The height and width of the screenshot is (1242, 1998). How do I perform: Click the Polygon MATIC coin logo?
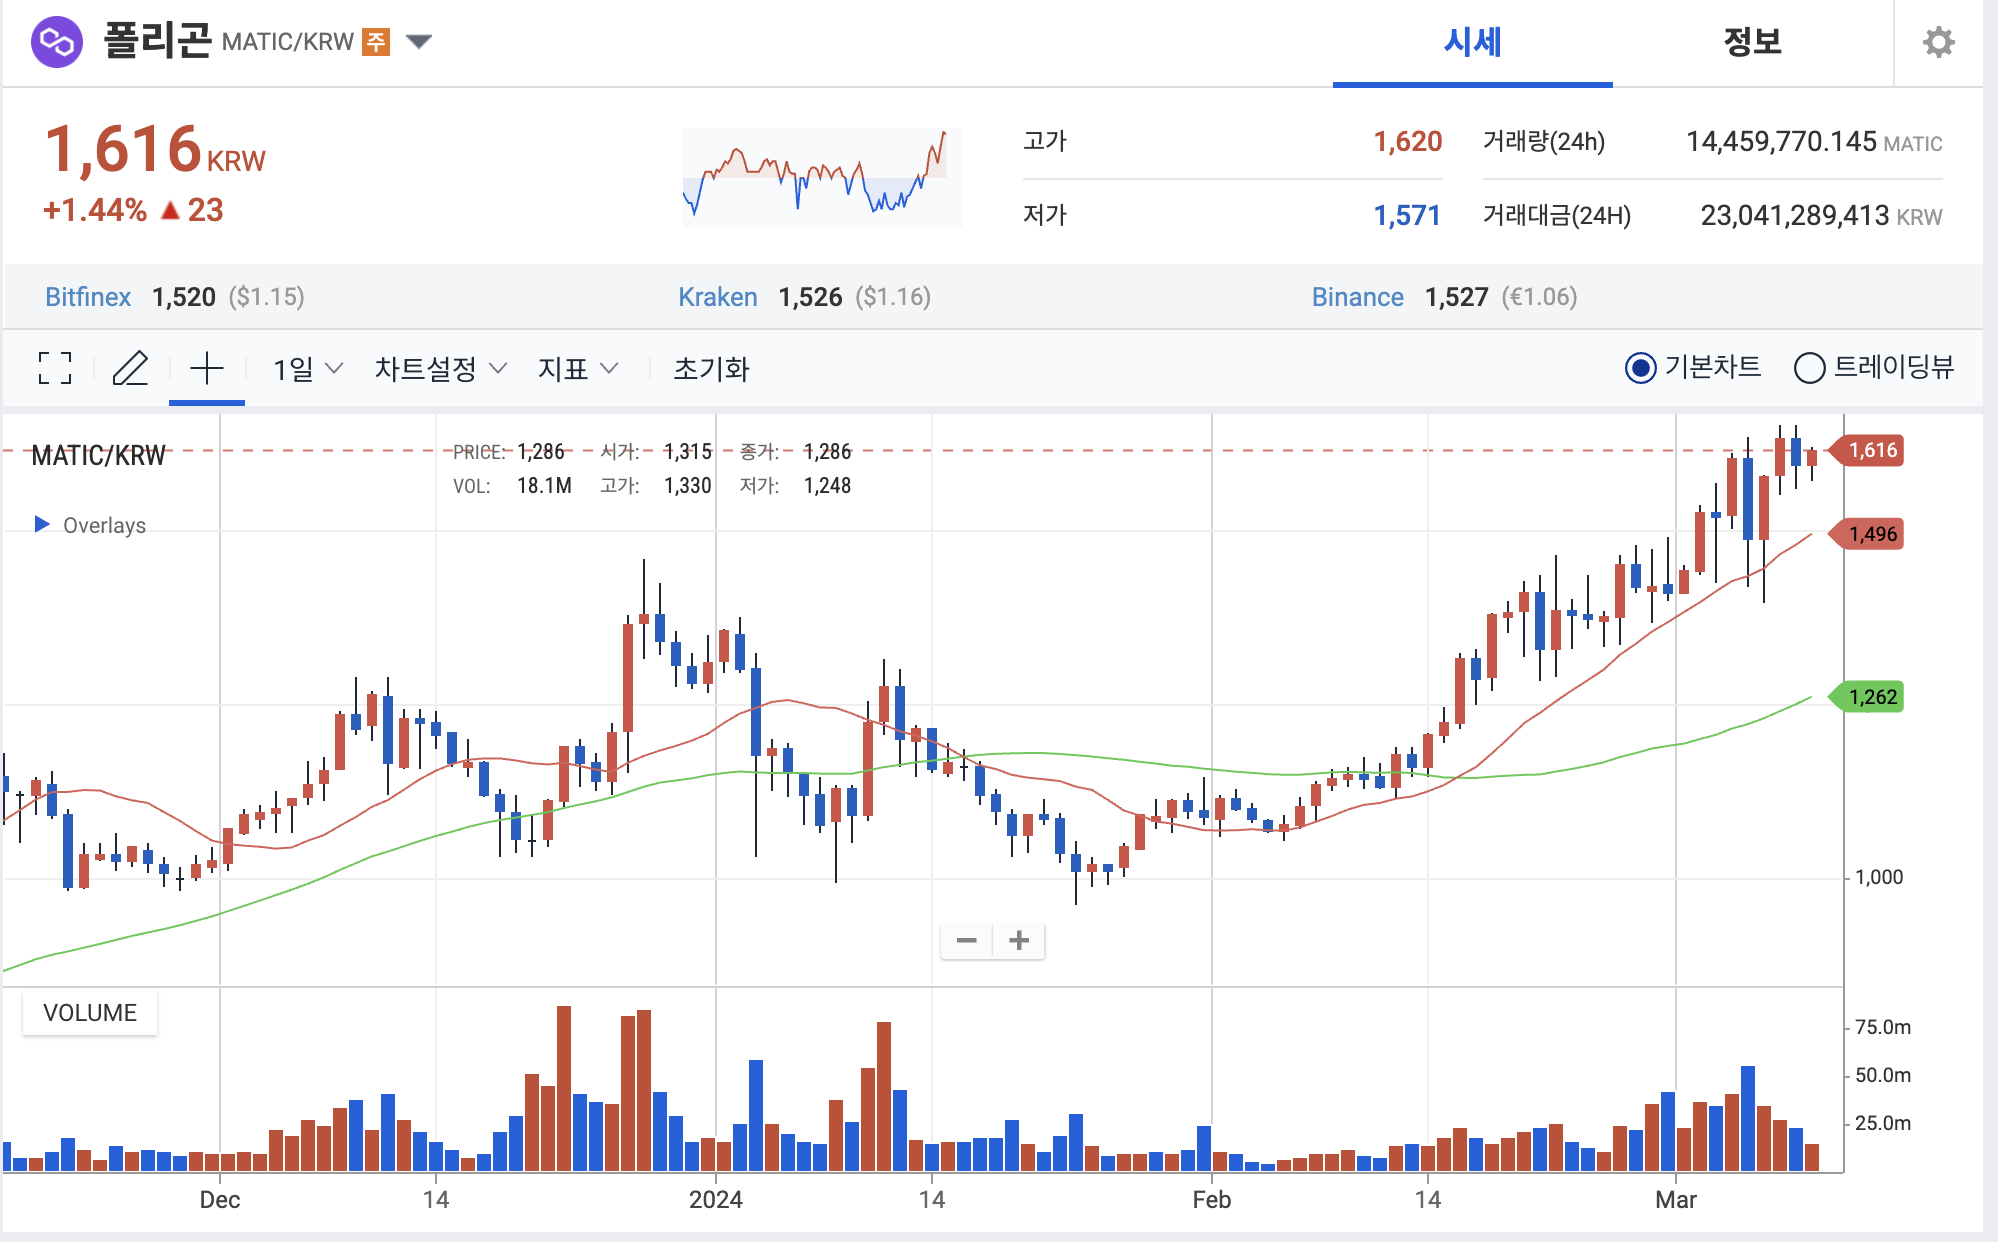(x=57, y=42)
